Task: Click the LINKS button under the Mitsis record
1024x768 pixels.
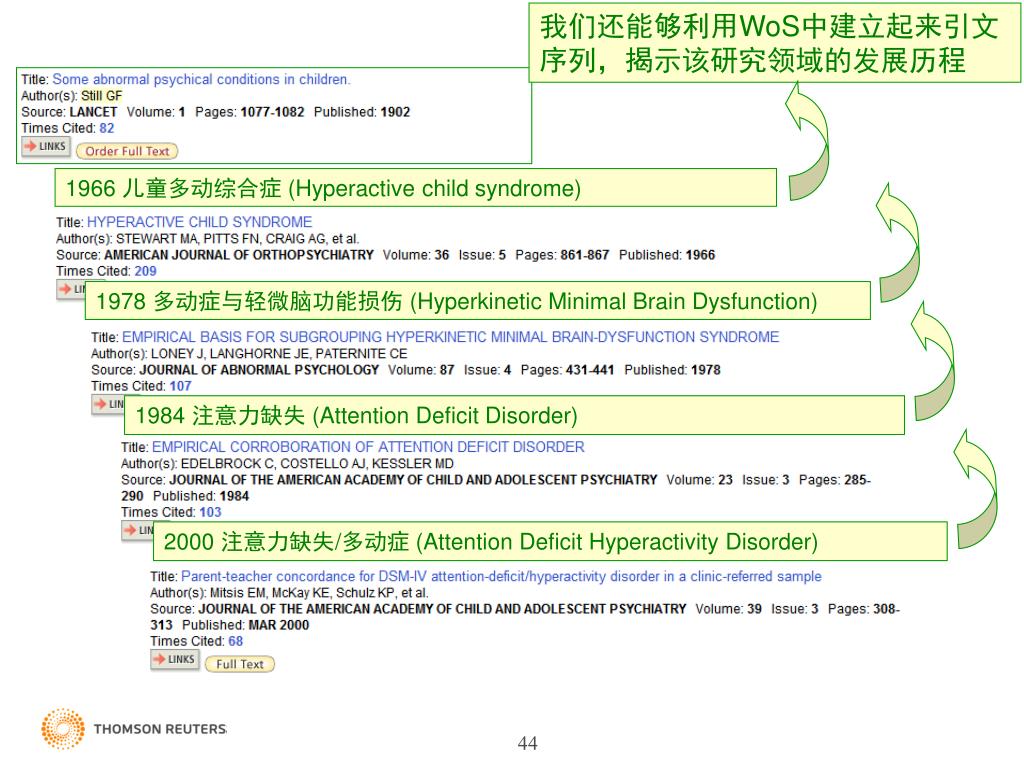Action: coord(174,660)
